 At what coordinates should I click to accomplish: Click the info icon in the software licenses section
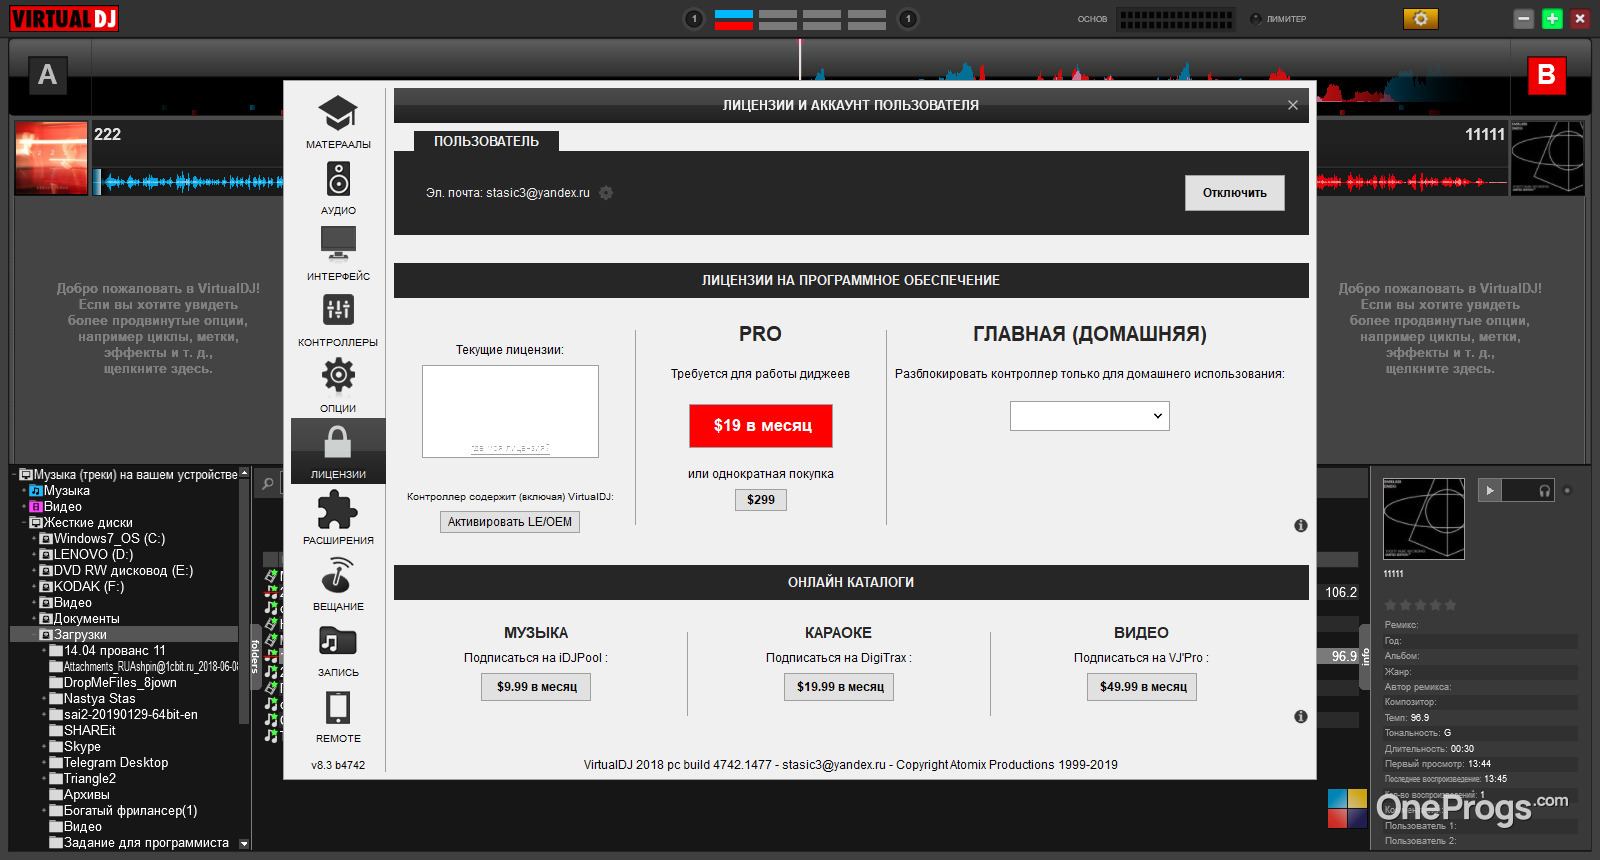click(1301, 525)
